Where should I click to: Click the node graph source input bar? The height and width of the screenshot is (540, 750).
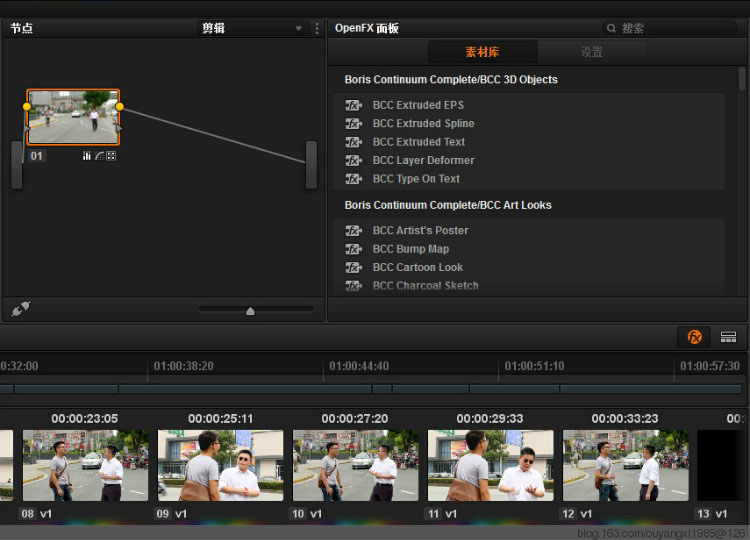pos(17,165)
